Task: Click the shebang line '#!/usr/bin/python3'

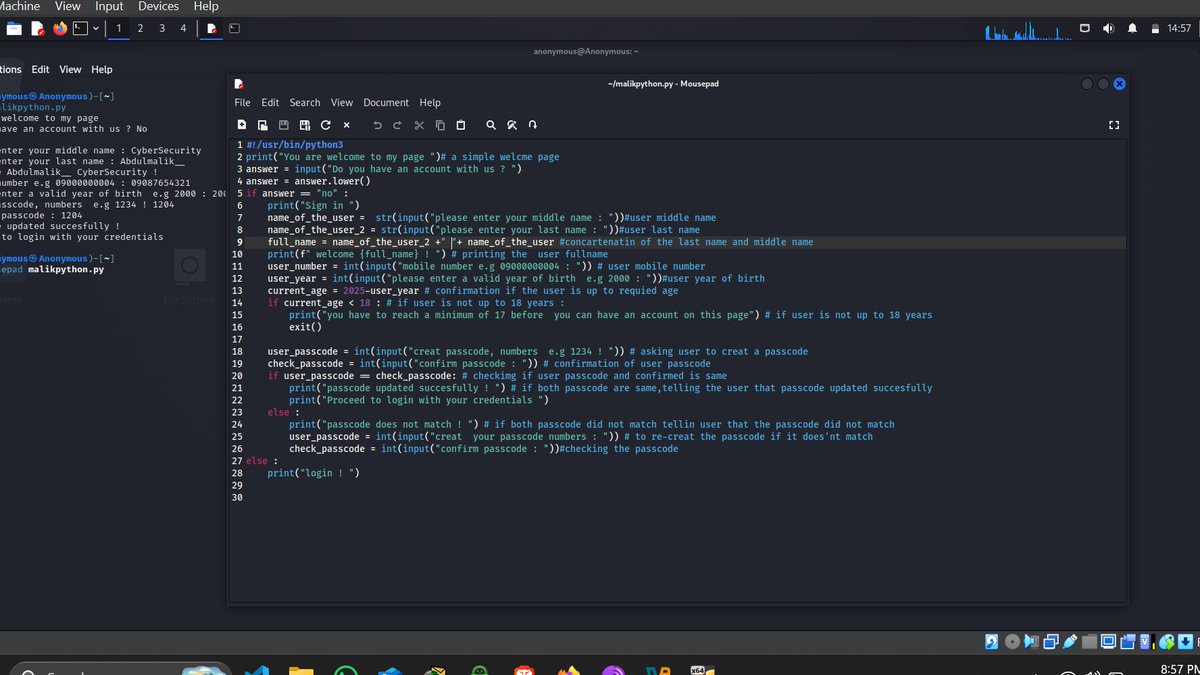Action: coord(294,145)
